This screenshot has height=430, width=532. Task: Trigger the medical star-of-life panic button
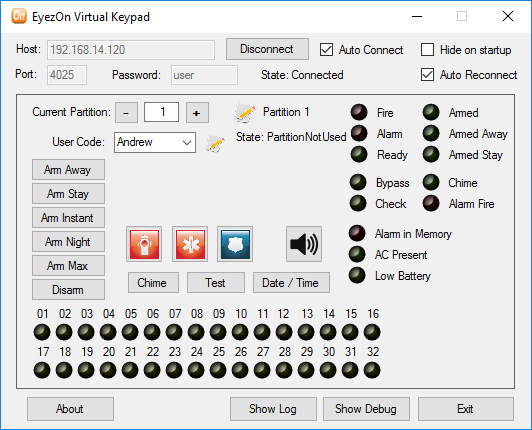(190, 244)
